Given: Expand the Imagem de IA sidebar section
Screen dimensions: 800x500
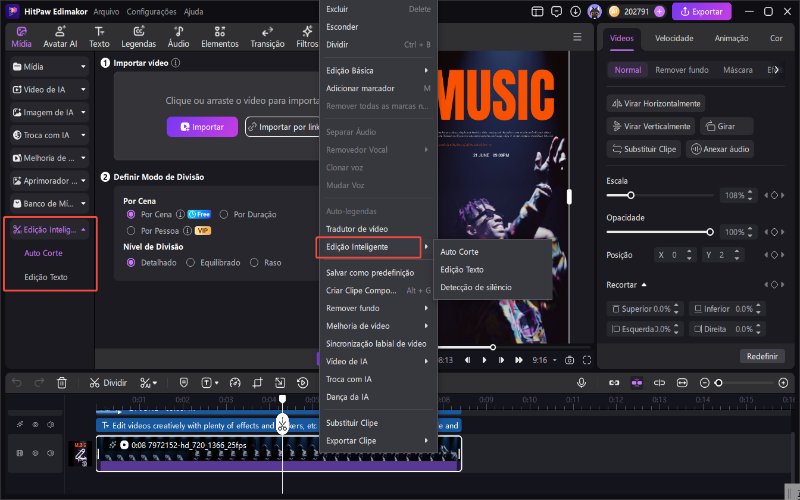Looking at the screenshot, I should [x=83, y=112].
